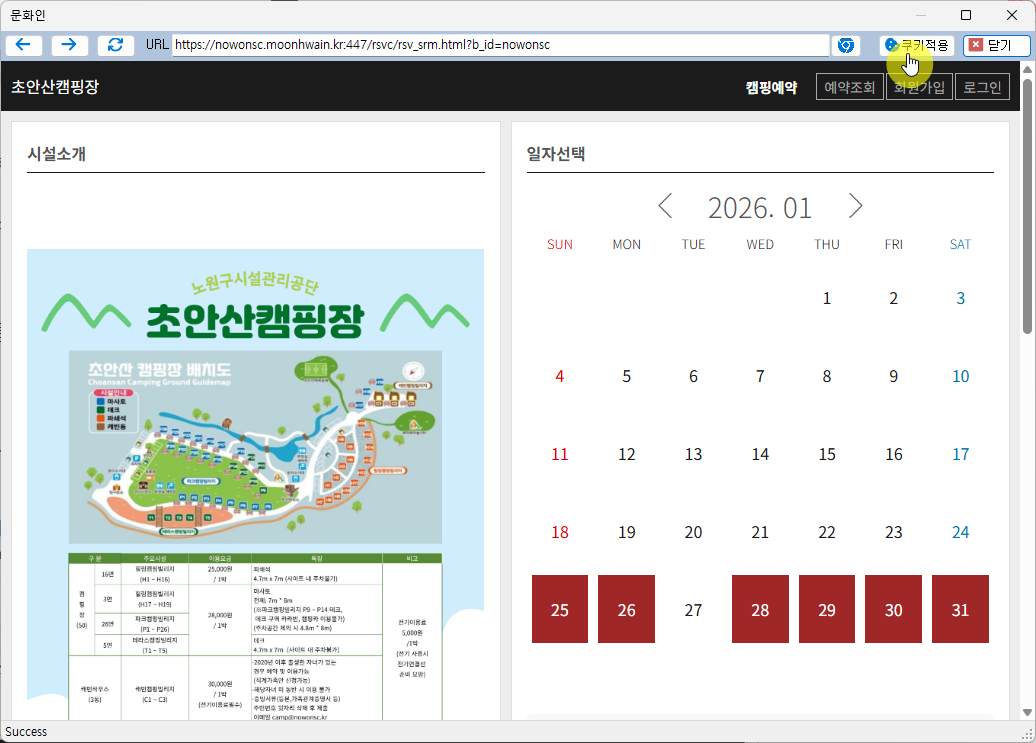Image resolution: width=1036 pixels, height=743 pixels.
Task: Select January 29 on the calendar
Action: pyautogui.click(x=827, y=609)
